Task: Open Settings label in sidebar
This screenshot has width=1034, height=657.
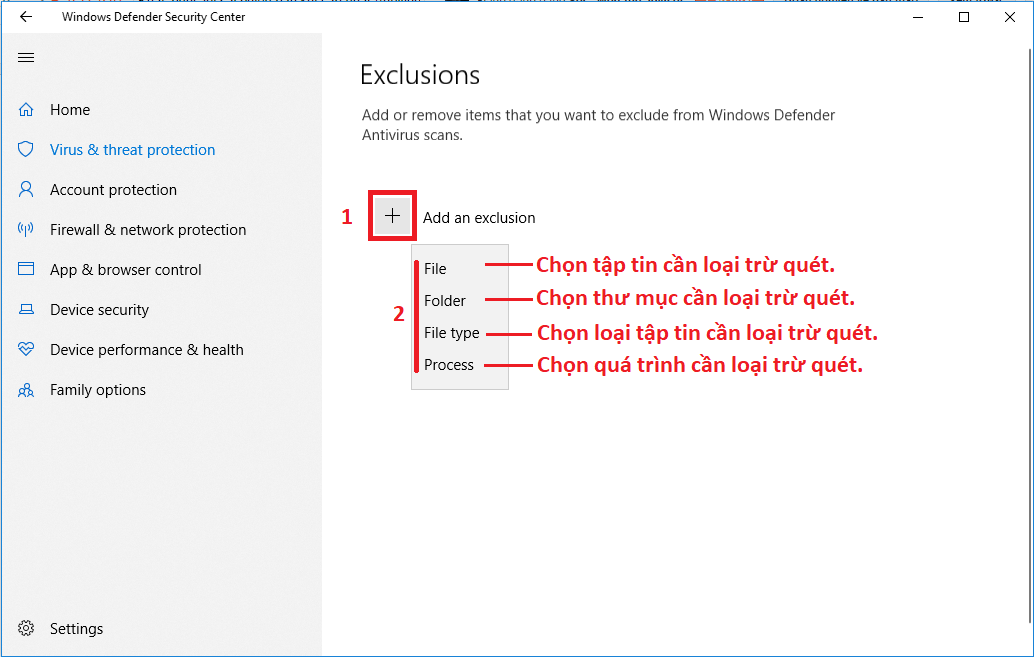Action: click(x=76, y=629)
